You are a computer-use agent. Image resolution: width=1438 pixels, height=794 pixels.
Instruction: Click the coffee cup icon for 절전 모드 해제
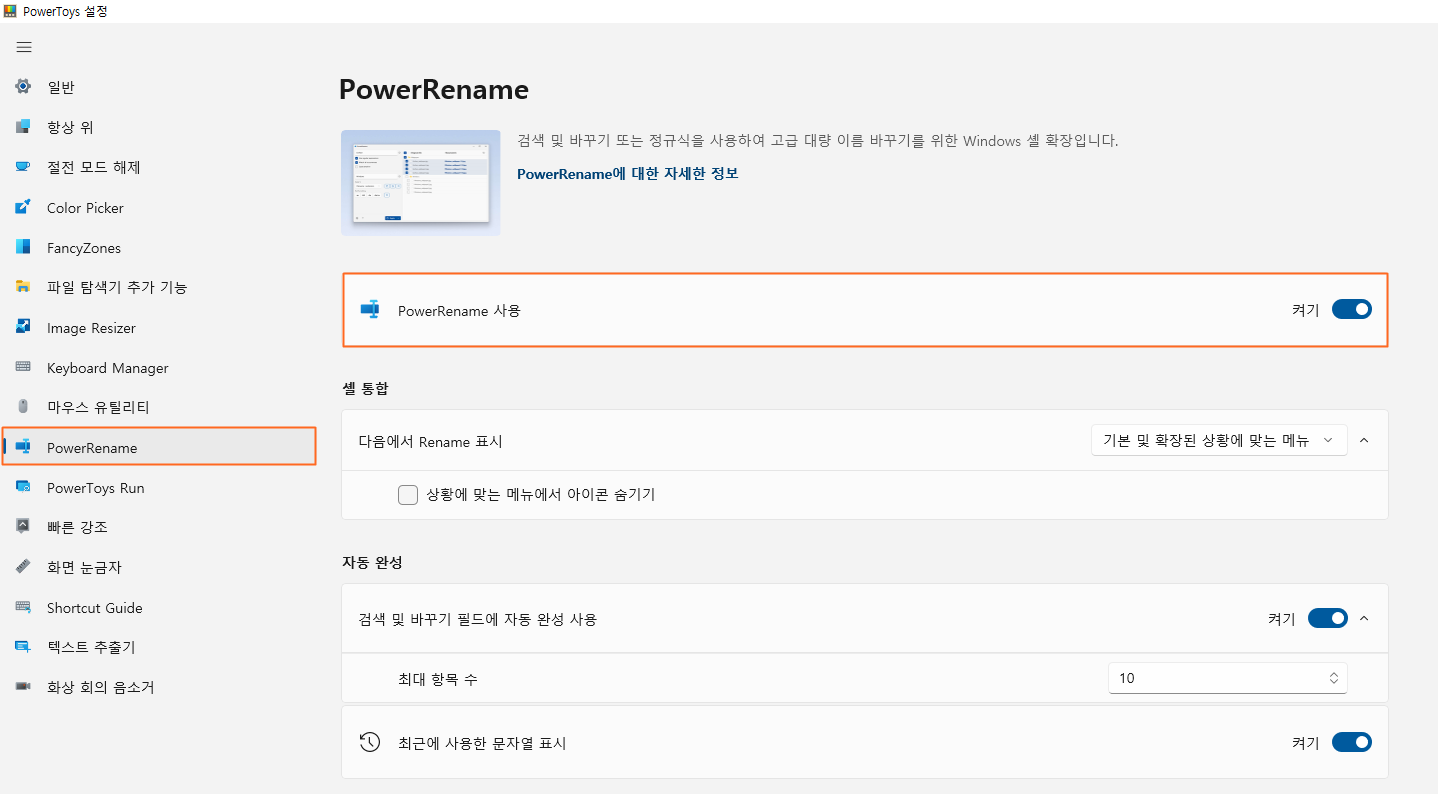point(23,167)
